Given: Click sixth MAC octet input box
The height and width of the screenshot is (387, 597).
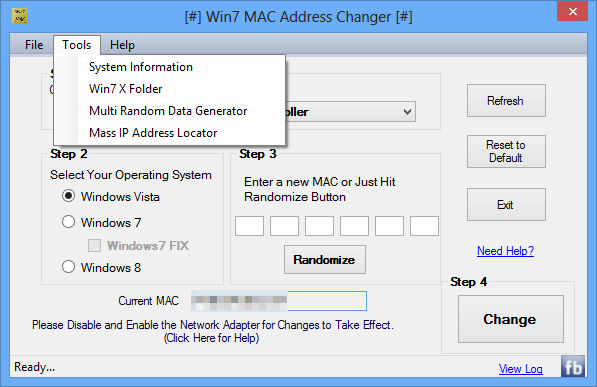Looking at the screenshot, I should (x=424, y=226).
